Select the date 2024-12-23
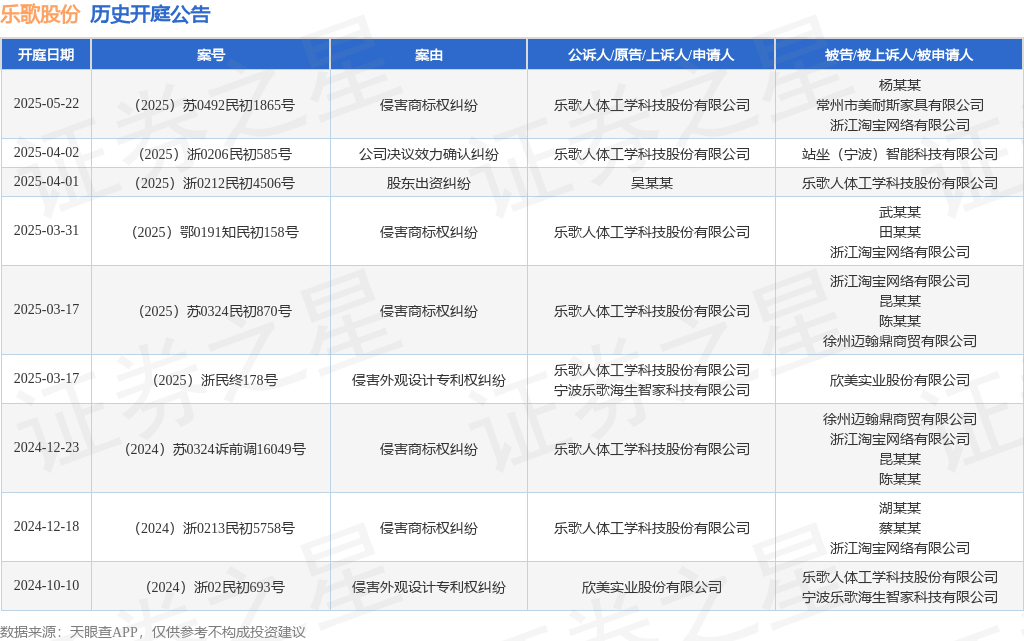The width and height of the screenshot is (1024, 641). (46, 447)
